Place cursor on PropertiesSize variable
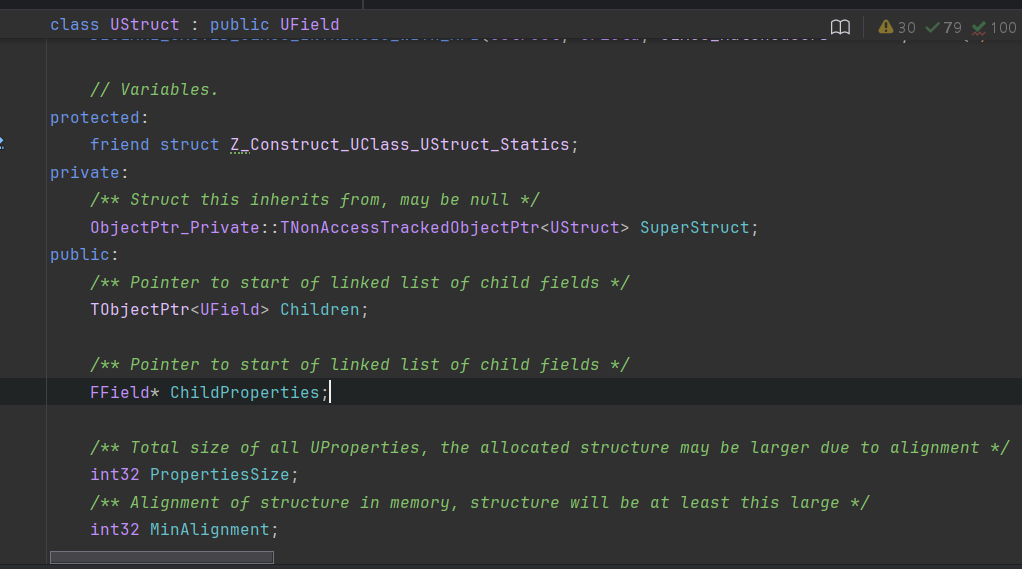This screenshot has width=1022, height=569. [220, 474]
